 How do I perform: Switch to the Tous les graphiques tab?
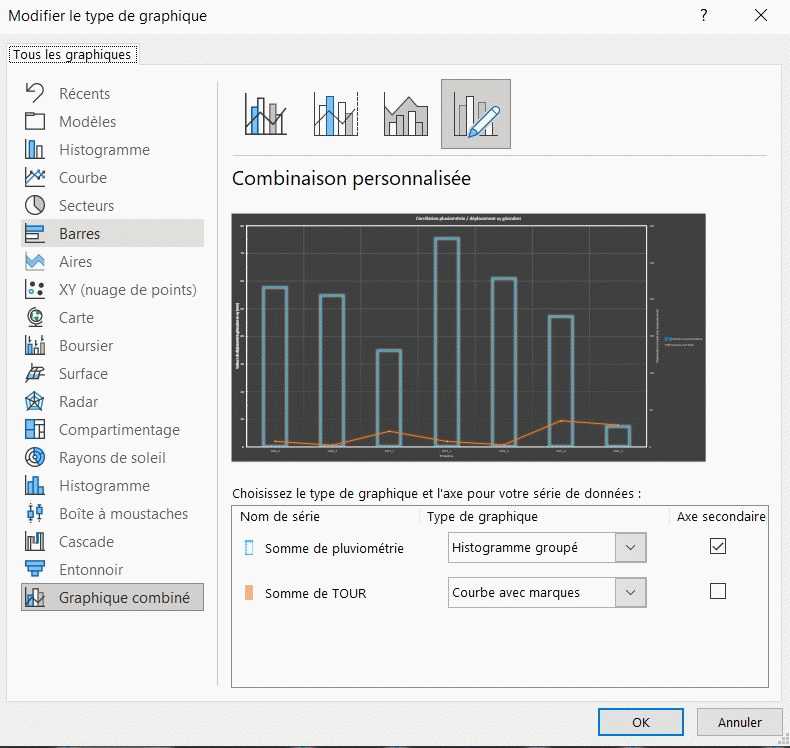[x=72, y=55]
